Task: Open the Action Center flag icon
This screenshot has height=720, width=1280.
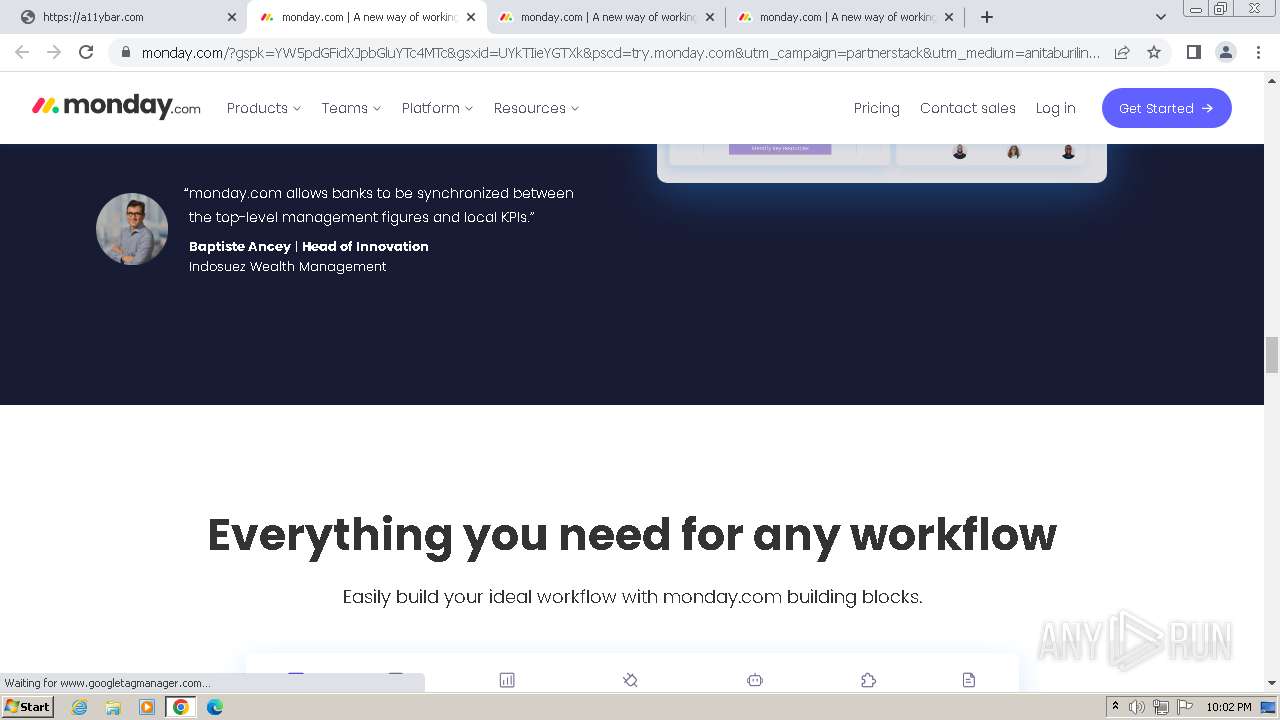Action: tap(1185, 707)
